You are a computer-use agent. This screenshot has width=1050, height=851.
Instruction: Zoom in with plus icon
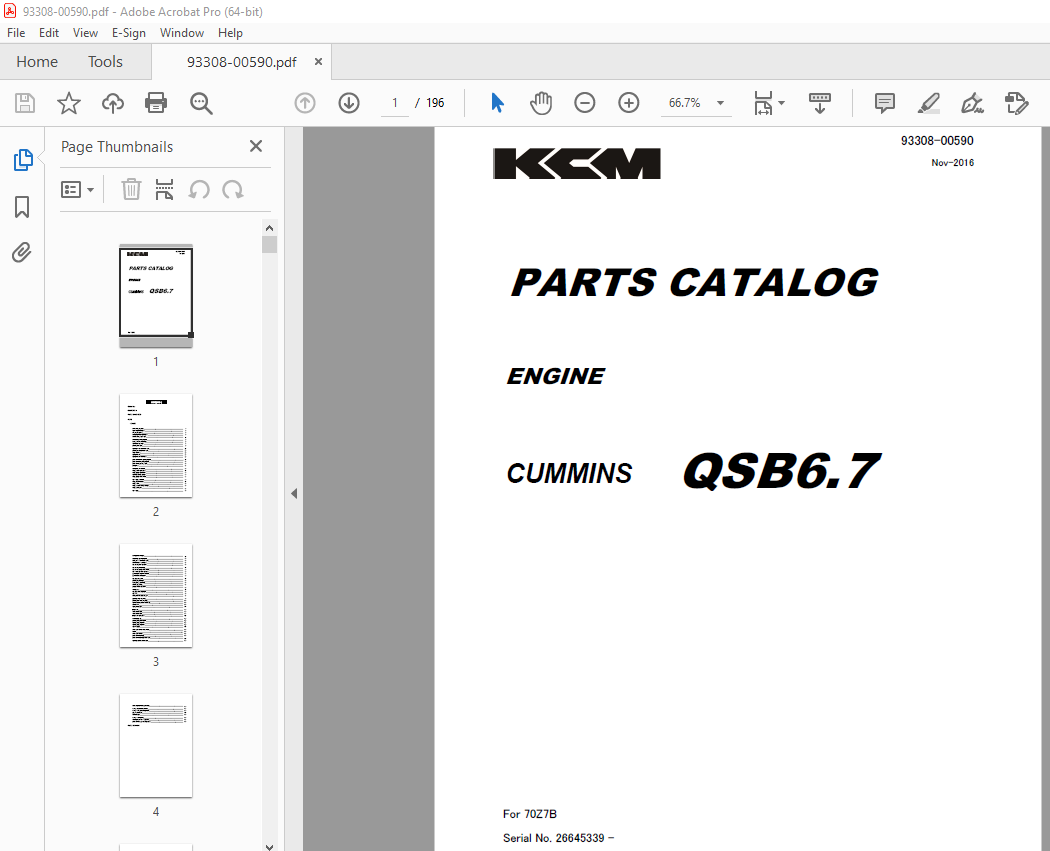coord(628,103)
